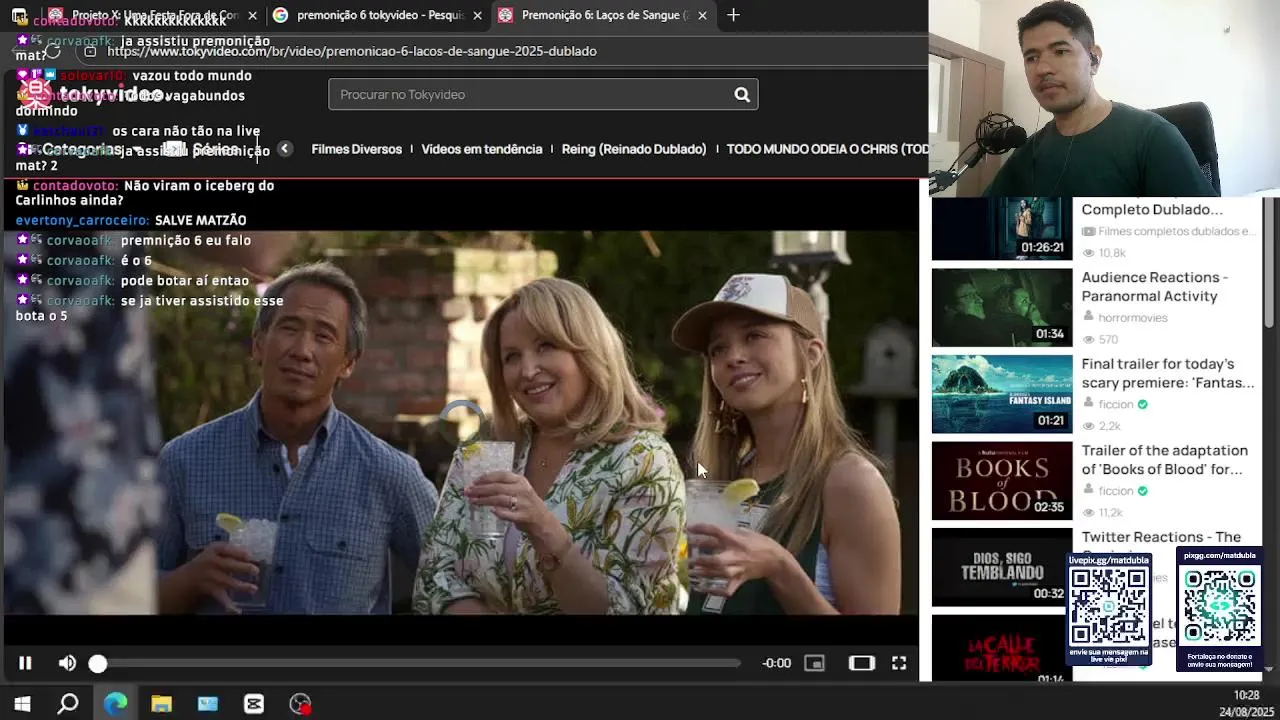Viewport: 1280px width, 720px height.
Task: Click the address bar URL
Action: pos(352,51)
